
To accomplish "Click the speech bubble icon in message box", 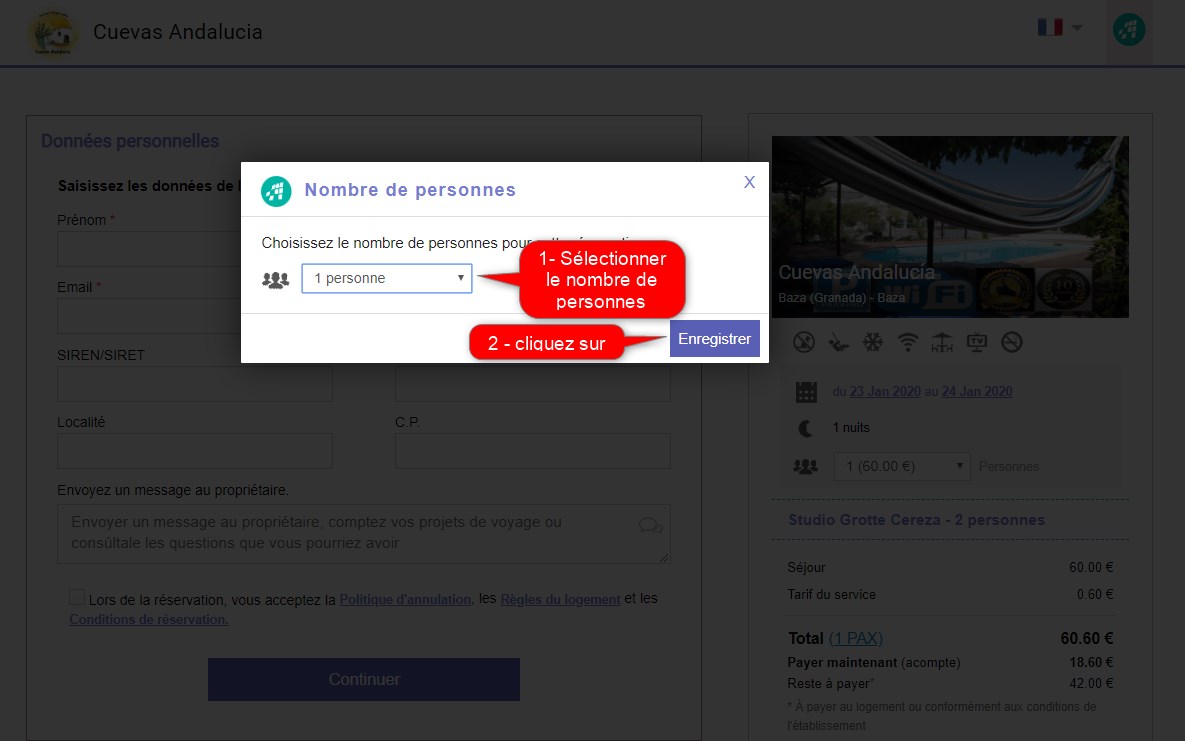I will (x=650, y=526).
